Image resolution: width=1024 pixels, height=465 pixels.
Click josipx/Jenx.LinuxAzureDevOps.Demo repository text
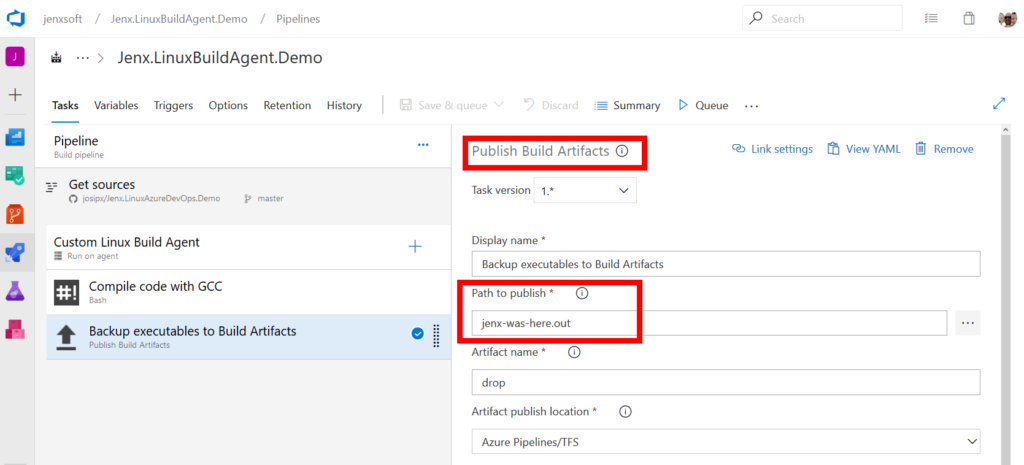150,199
